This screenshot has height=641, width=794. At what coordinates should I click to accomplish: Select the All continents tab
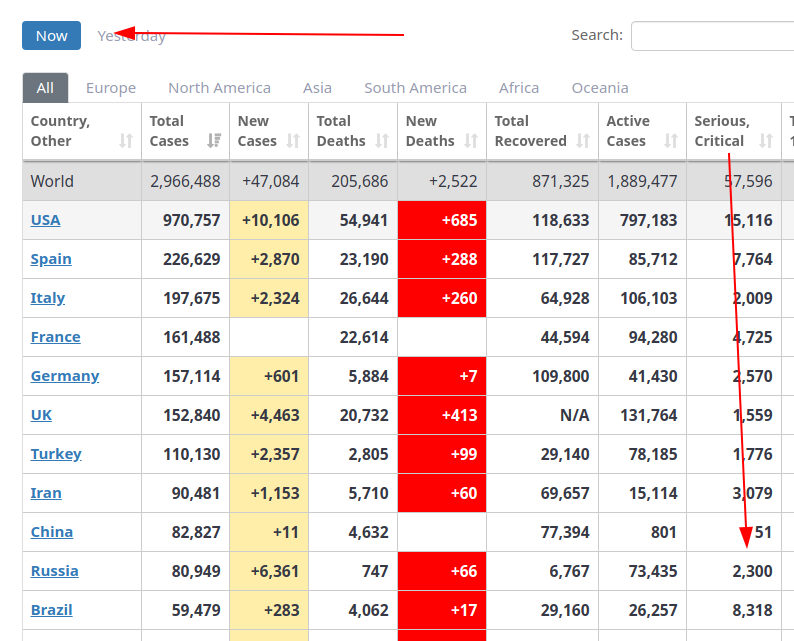click(x=45, y=88)
